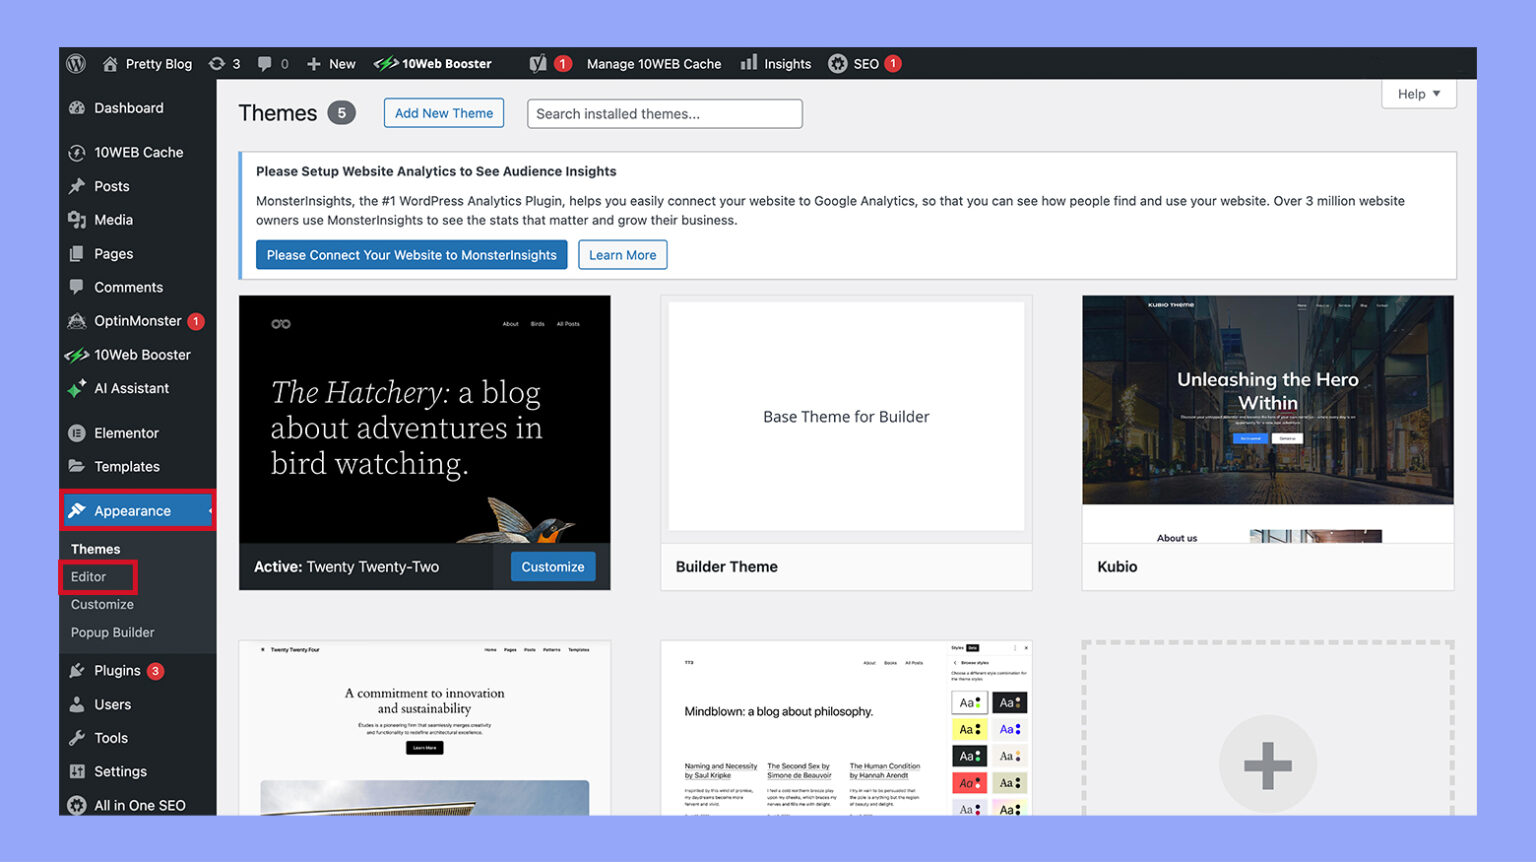Image resolution: width=1536 pixels, height=862 pixels.
Task: Click Learn More about MonsterInsights
Action: click(x=622, y=254)
